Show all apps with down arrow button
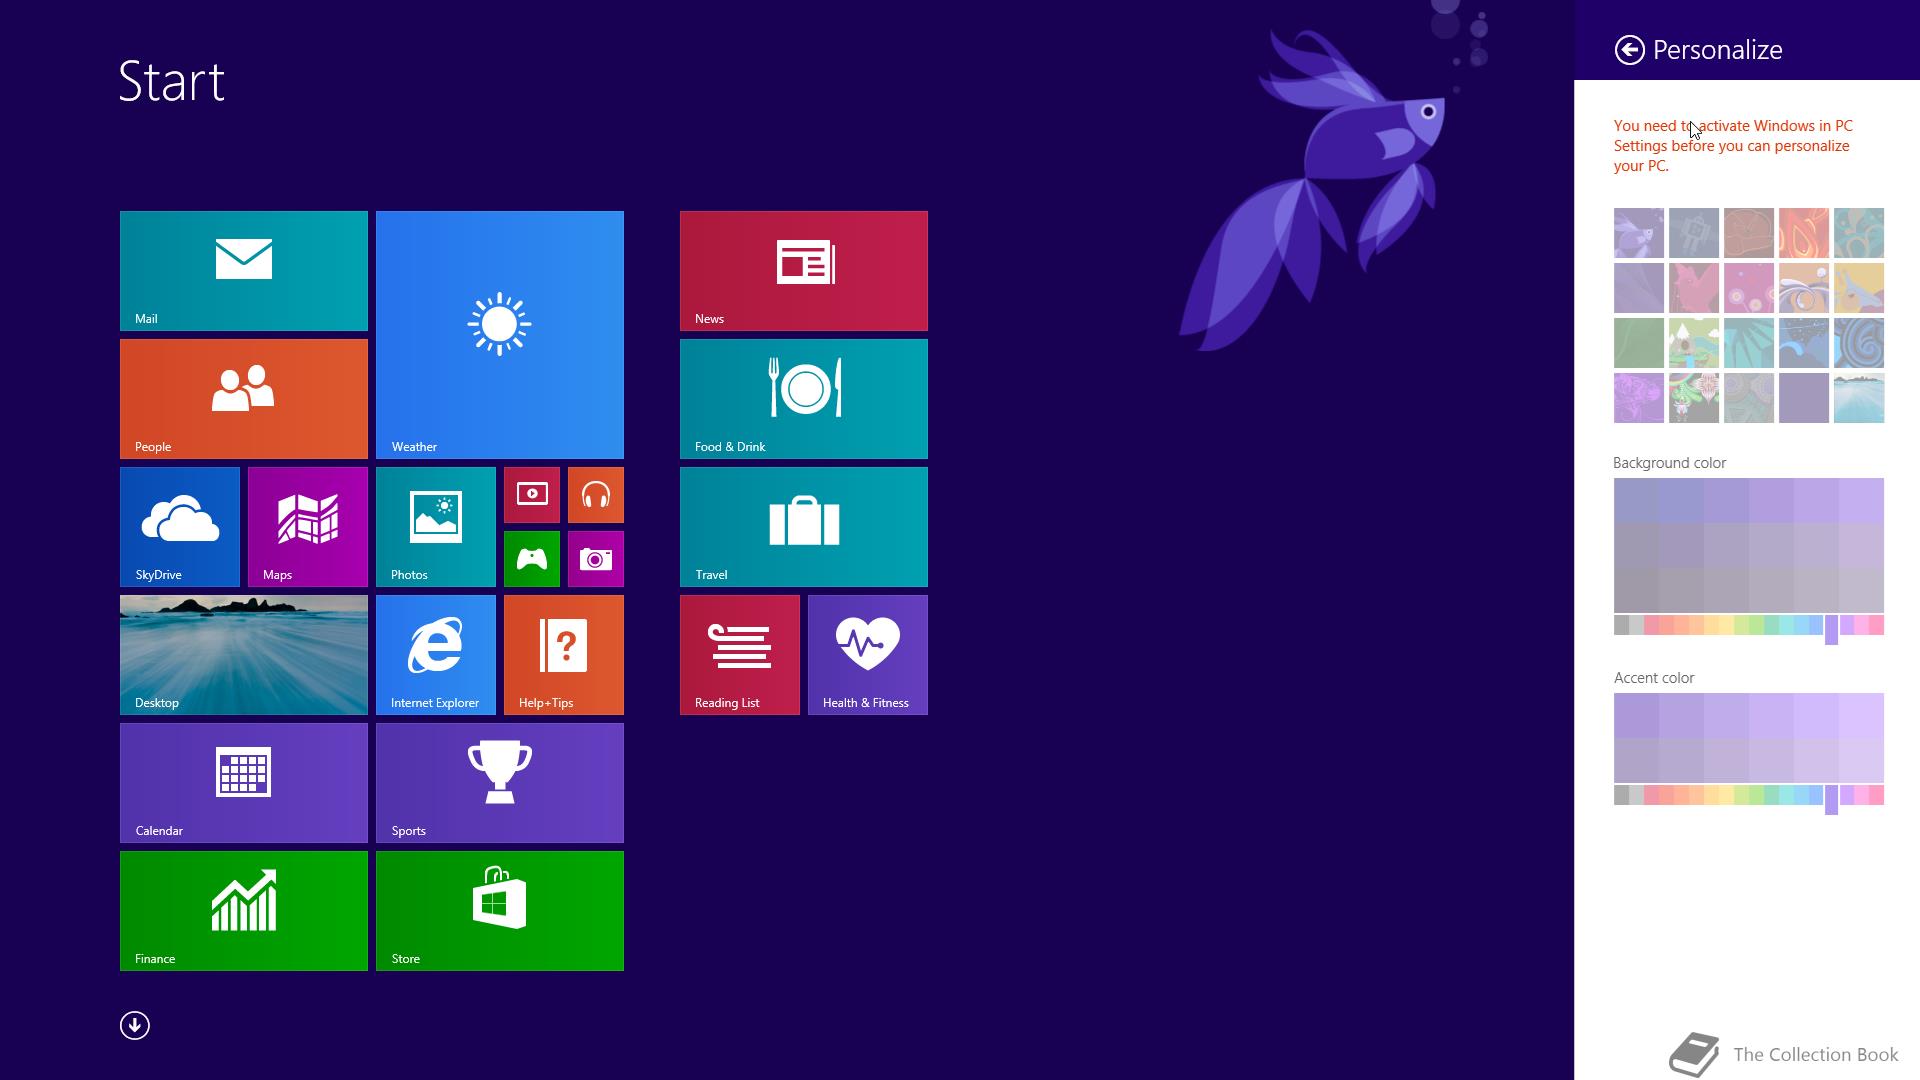The height and width of the screenshot is (1080, 1920). pos(135,1025)
